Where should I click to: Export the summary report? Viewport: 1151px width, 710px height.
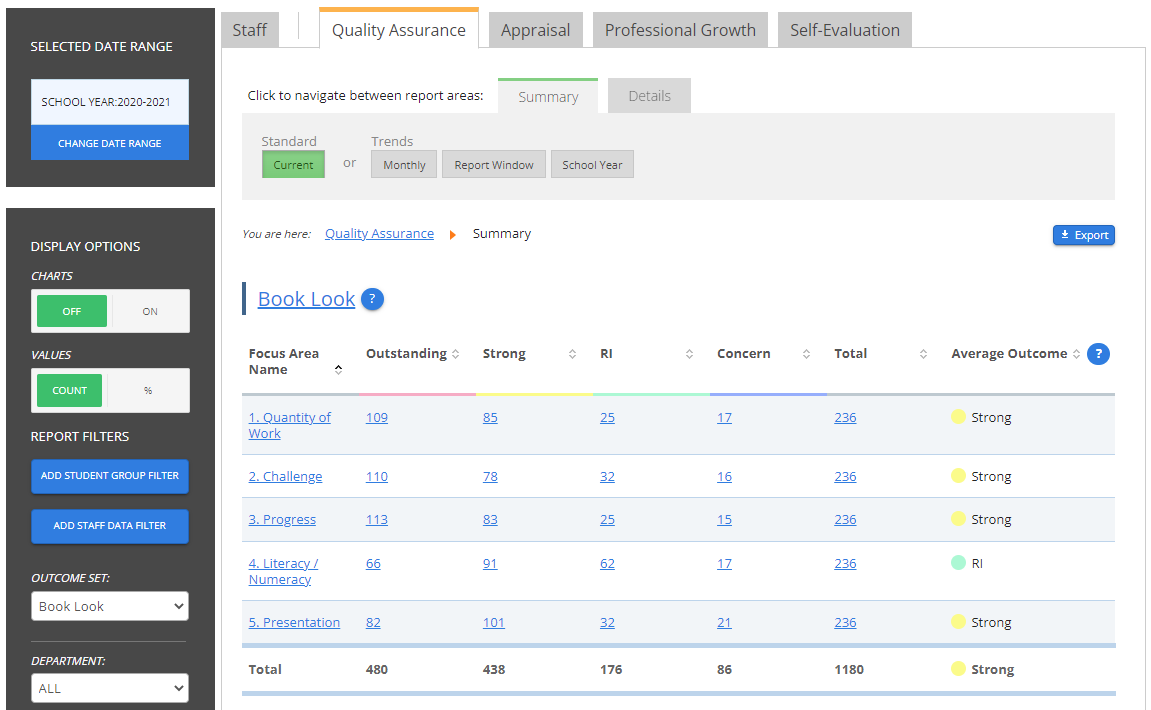pos(1083,235)
